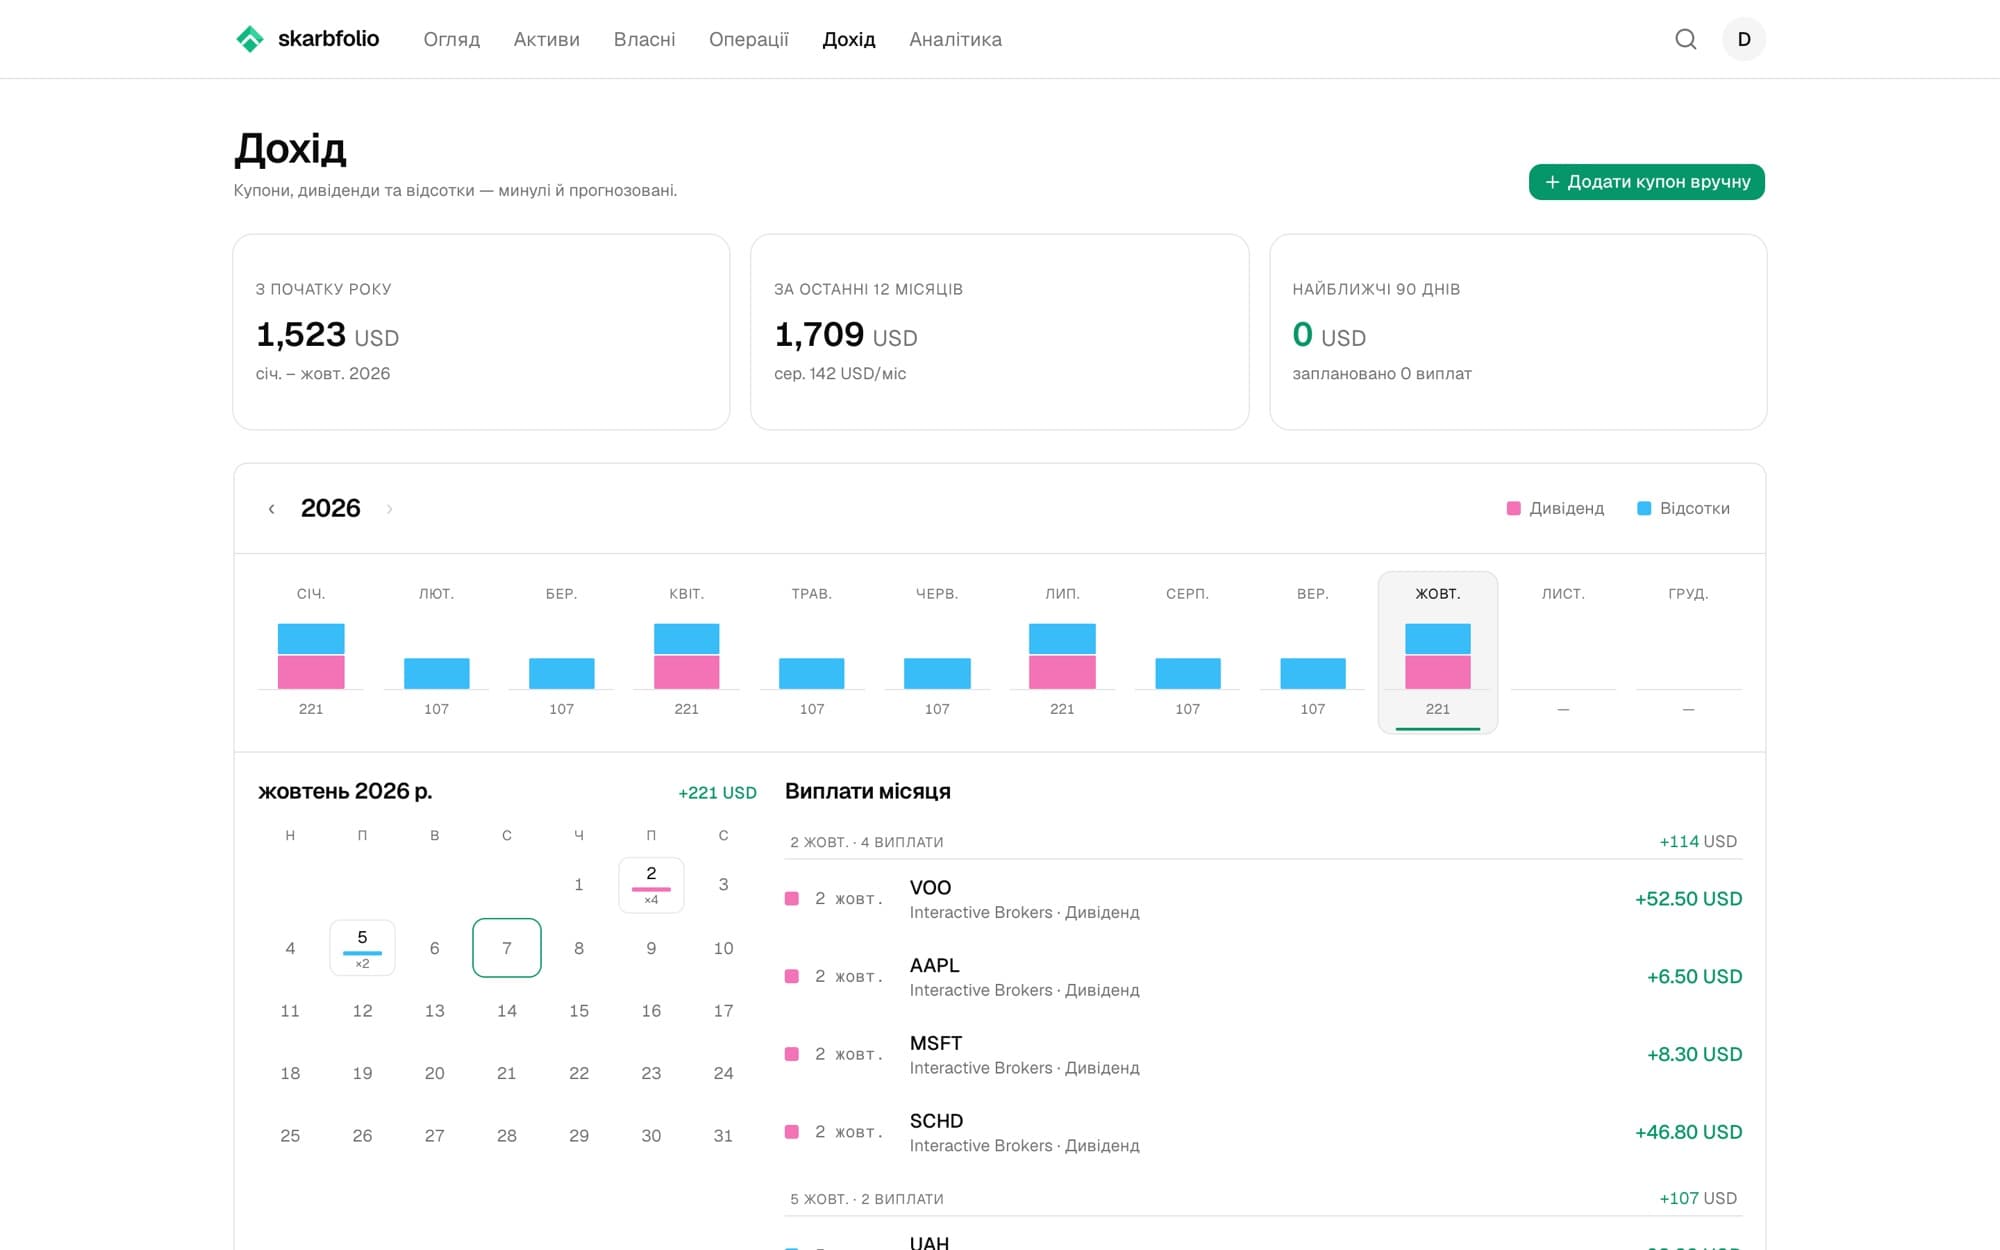
Task: Open the VOO dividend payout row
Action: pos(1263,899)
